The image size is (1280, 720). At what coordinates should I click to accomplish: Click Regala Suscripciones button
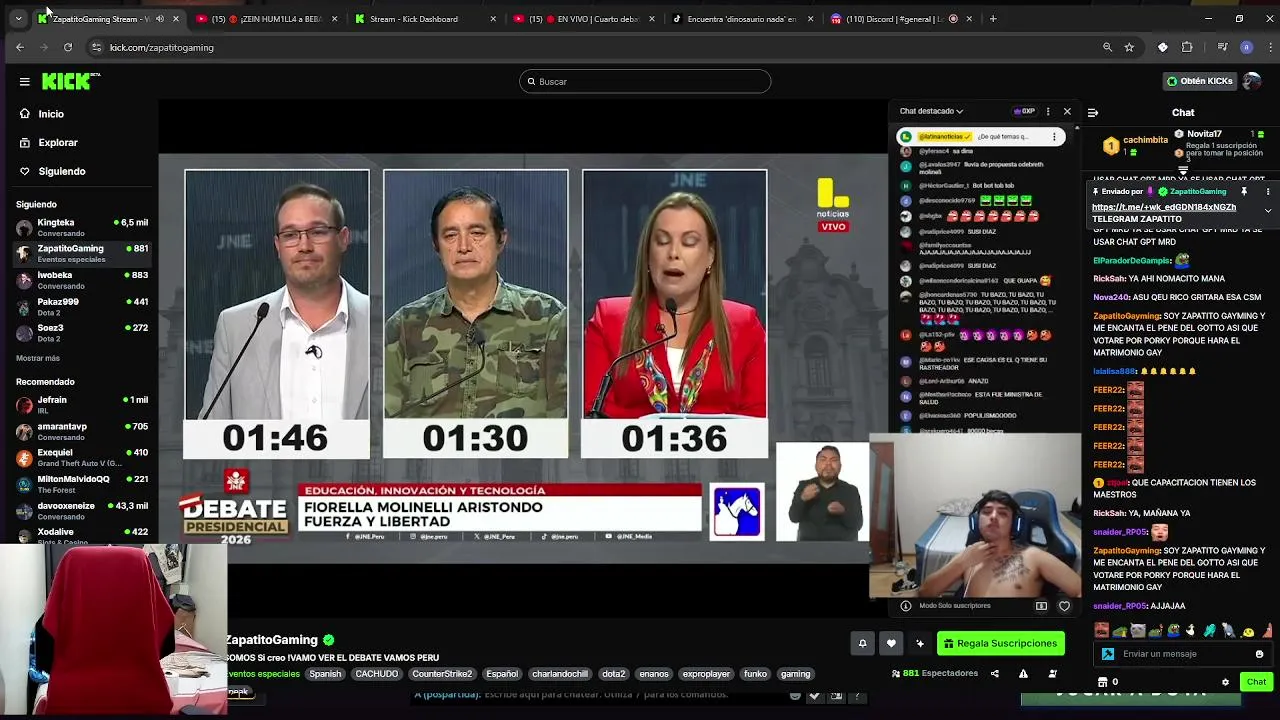[1000, 643]
